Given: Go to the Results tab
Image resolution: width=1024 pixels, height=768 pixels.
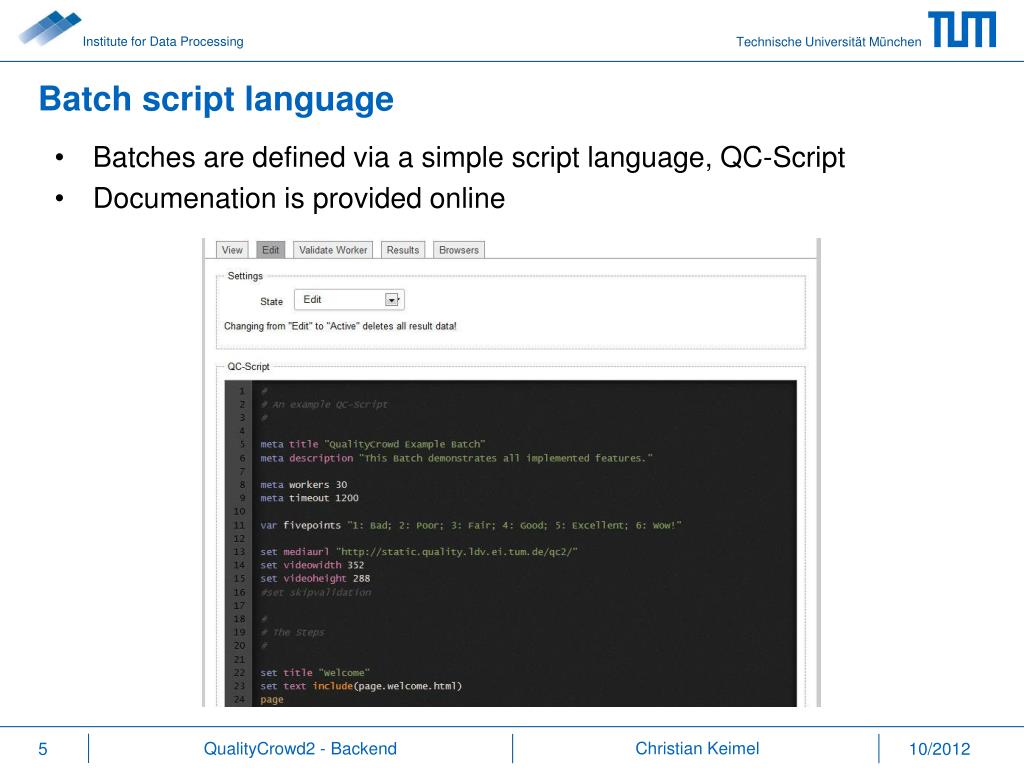Looking at the screenshot, I should 403,250.
